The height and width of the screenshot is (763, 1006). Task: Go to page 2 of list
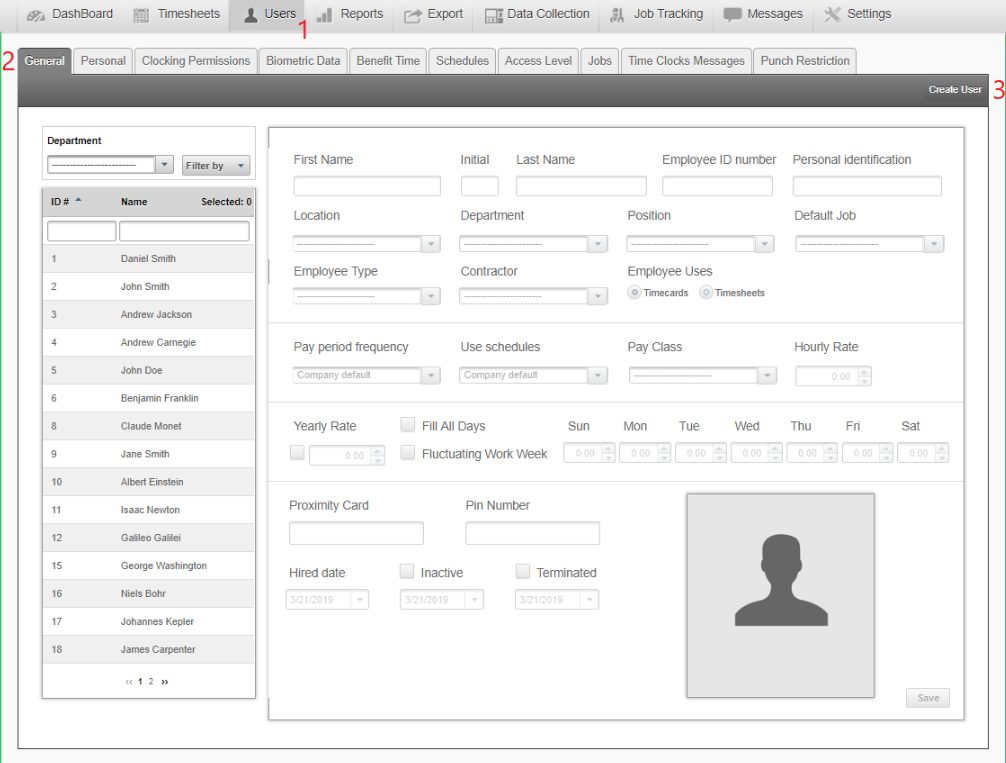click(151, 682)
